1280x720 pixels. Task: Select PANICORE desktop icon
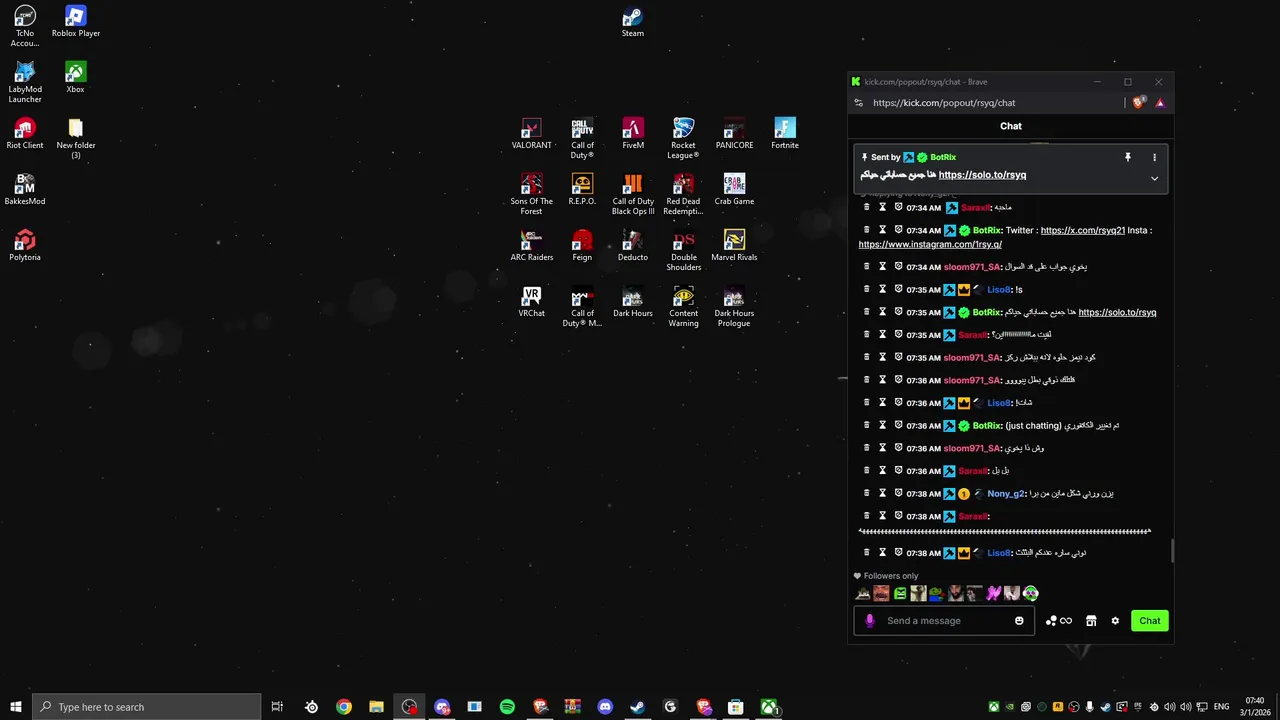734,134
